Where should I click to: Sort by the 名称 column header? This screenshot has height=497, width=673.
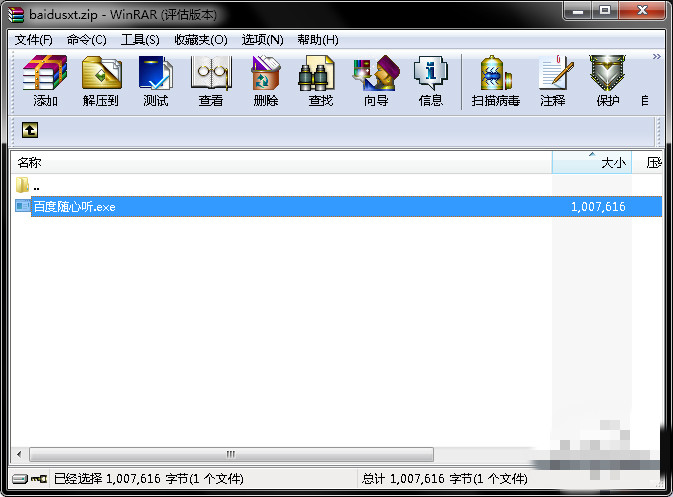click(x=281, y=162)
